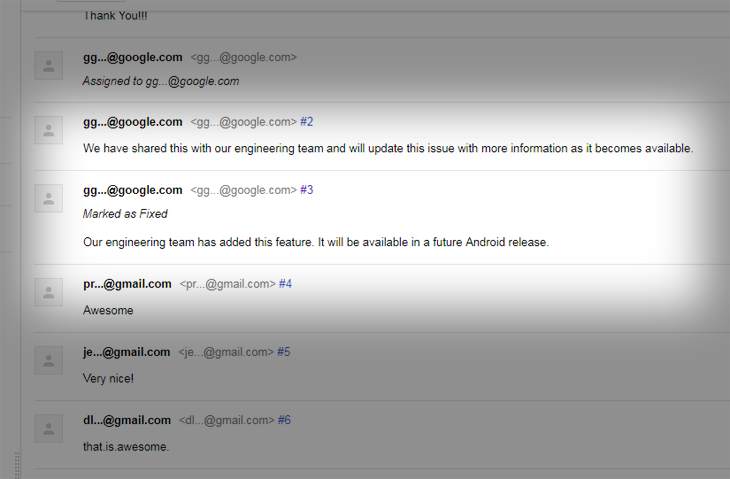Click bold author name pr...@gmail.com
The height and width of the screenshot is (479, 730).
click(127, 284)
